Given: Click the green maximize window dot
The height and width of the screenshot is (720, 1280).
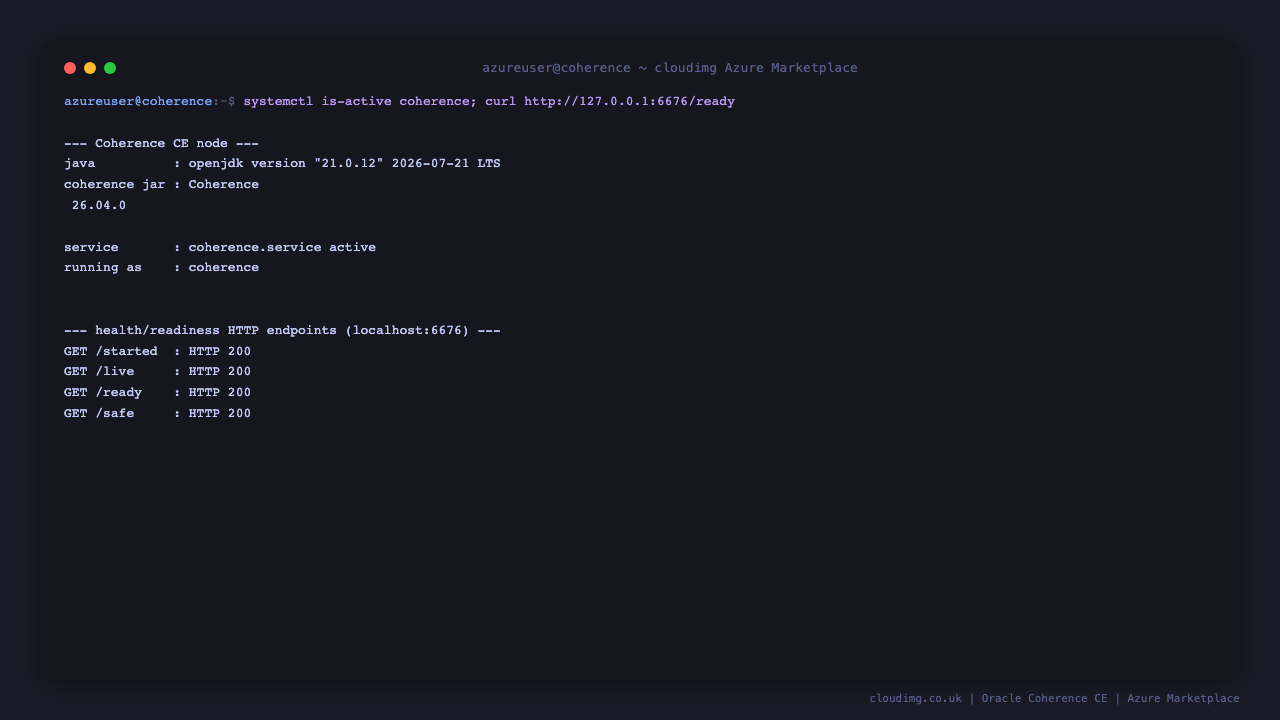Looking at the screenshot, I should (110, 68).
